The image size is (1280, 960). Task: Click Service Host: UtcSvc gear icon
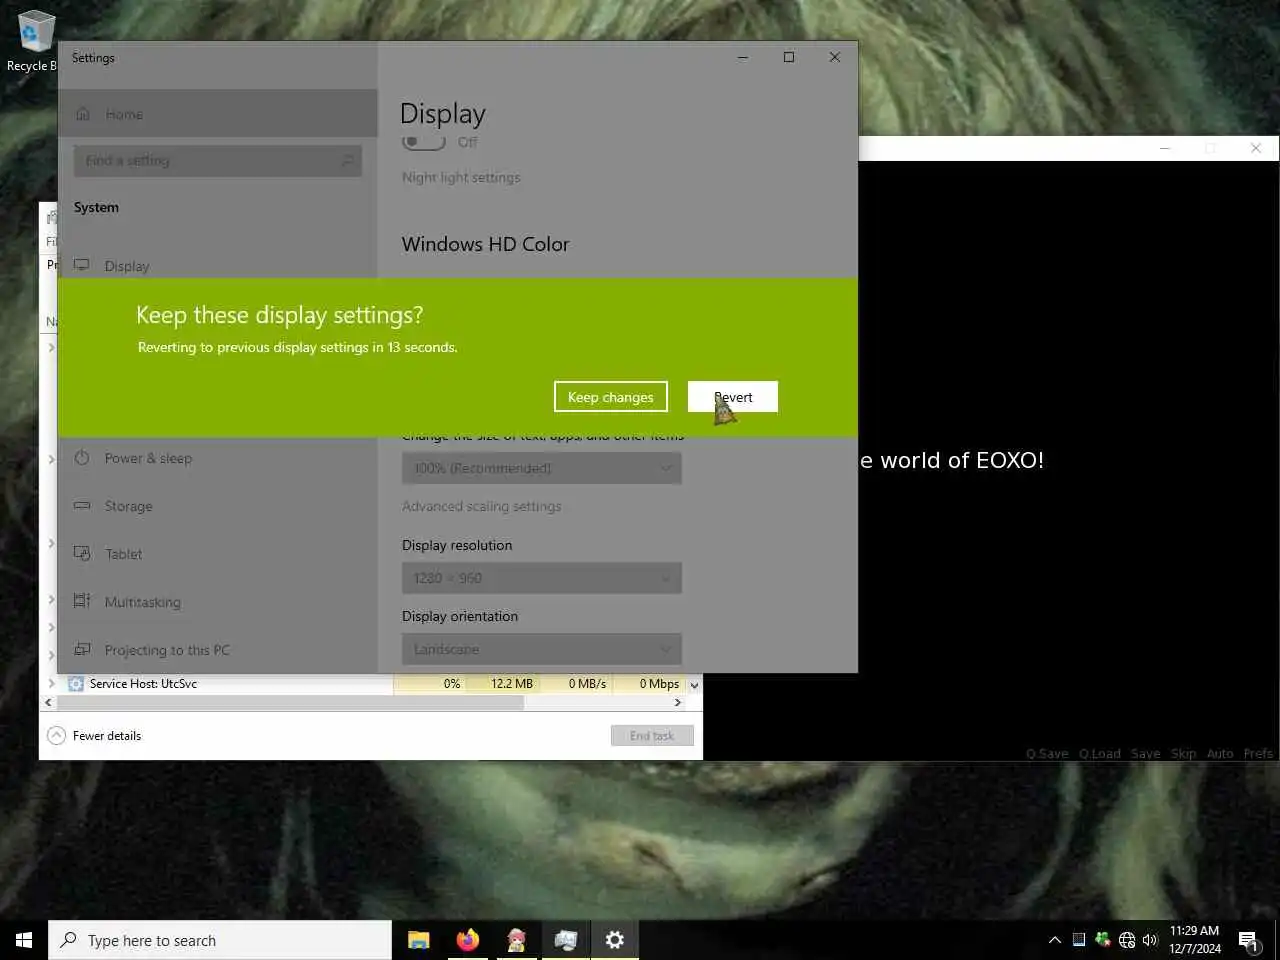click(x=75, y=684)
